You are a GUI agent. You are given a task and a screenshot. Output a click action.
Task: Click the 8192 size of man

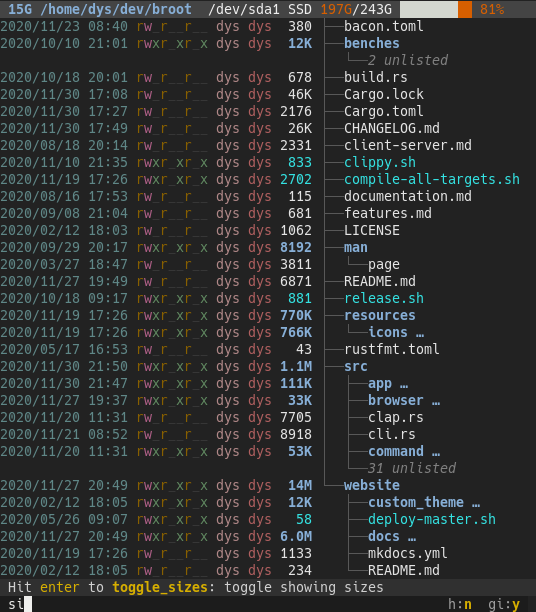296,247
